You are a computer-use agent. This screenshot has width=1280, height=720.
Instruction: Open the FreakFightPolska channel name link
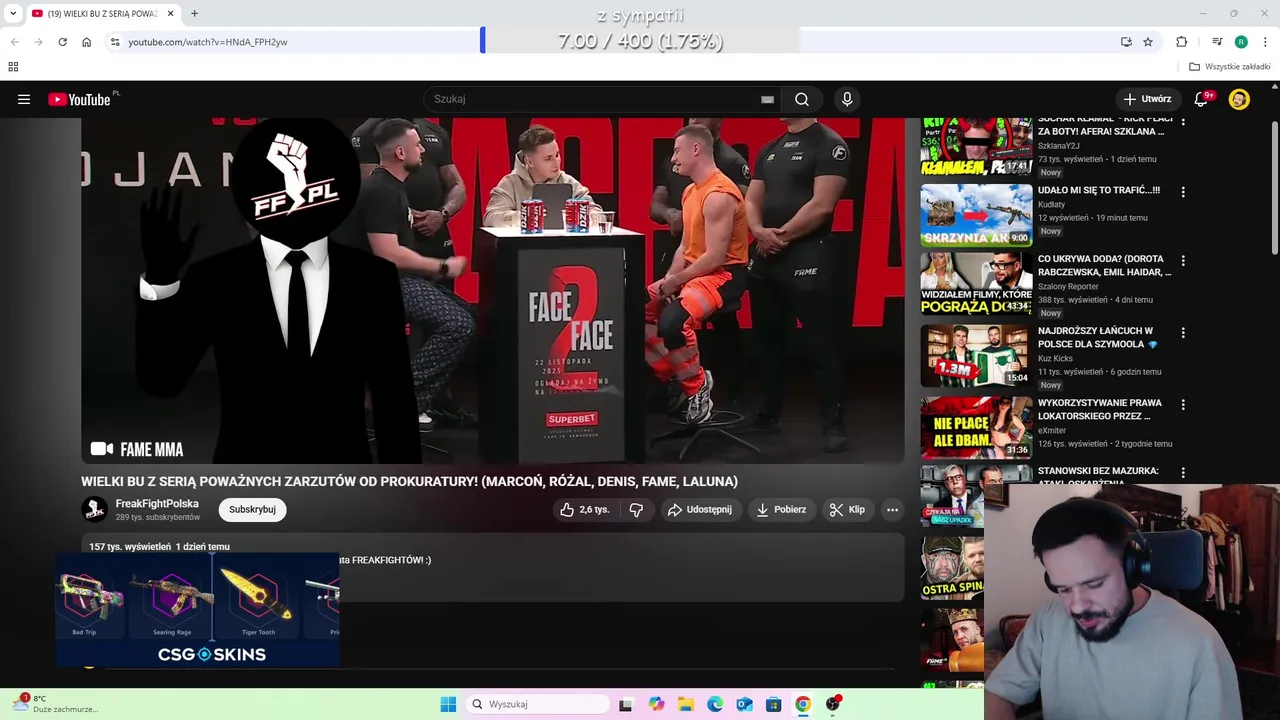(157, 504)
